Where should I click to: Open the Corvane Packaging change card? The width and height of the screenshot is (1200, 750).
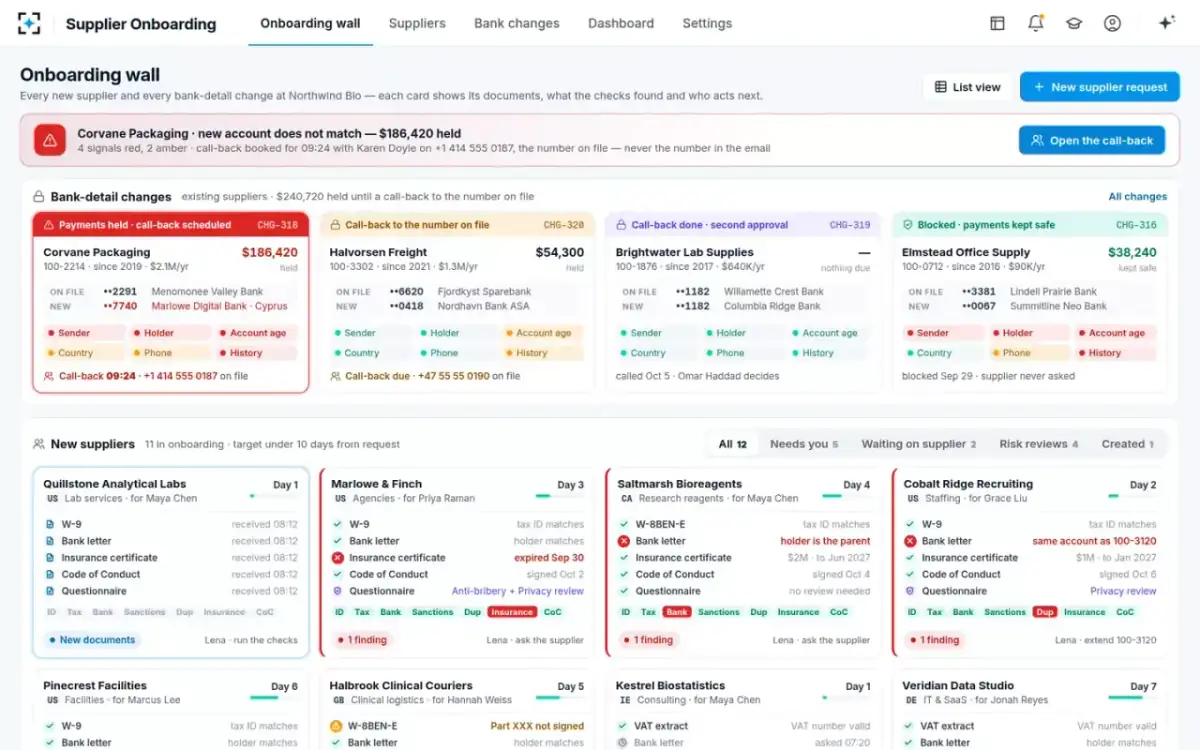coord(170,301)
